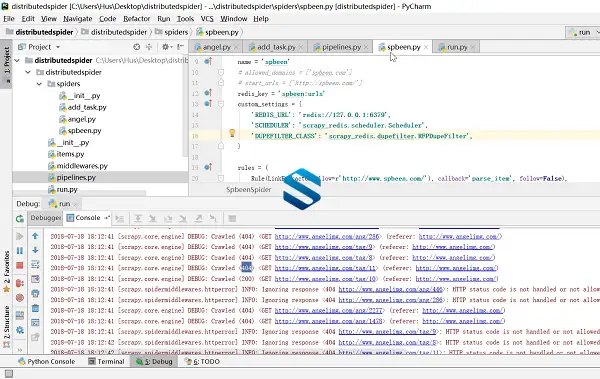Open the Navigate menu
Screen dimensions: 600x379
coord(78,19)
